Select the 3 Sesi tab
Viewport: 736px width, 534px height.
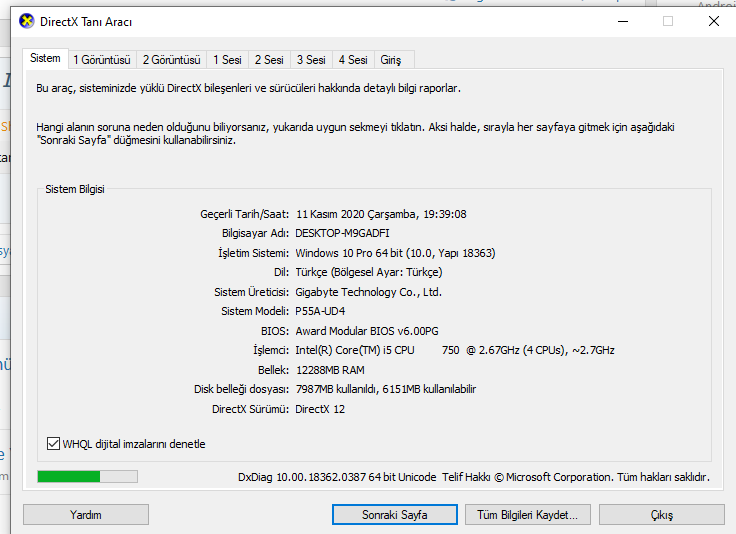point(311,60)
